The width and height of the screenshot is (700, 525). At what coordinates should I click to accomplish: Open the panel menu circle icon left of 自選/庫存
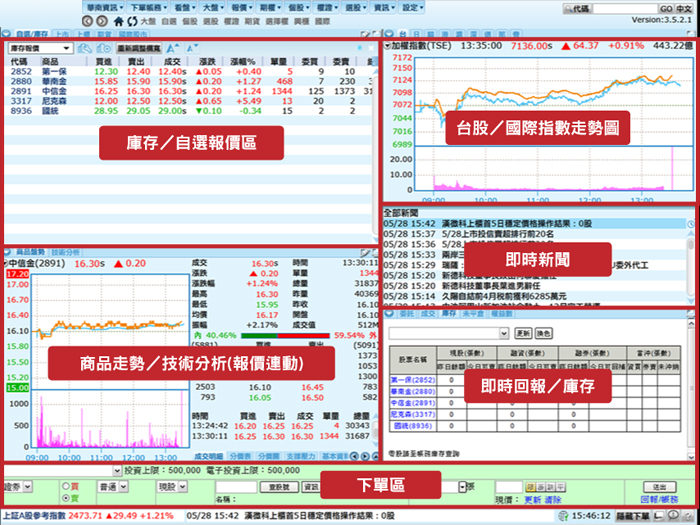(x=7, y=33)
